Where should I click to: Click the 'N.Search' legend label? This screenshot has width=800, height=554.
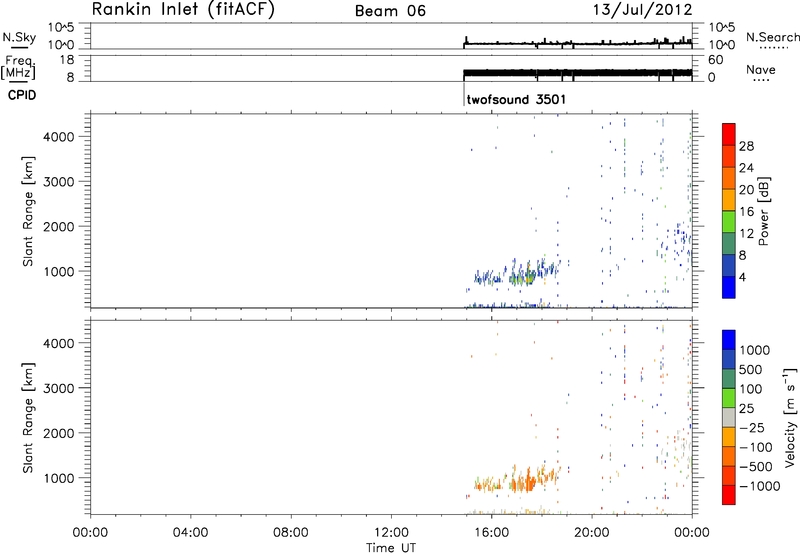pos(772,37)
